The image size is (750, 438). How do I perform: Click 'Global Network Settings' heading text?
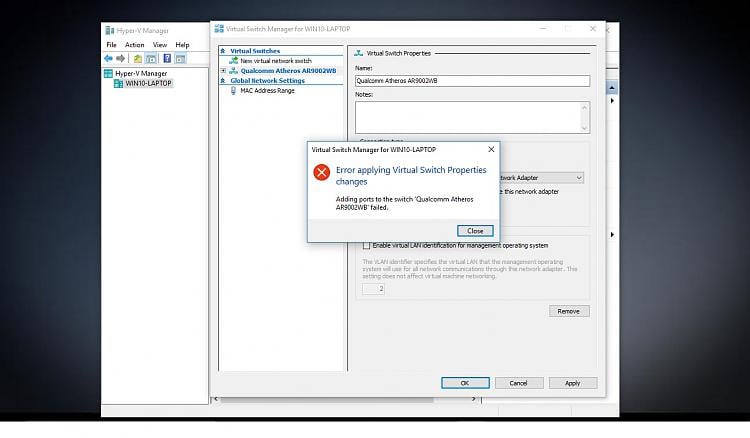tap(267, 80)
